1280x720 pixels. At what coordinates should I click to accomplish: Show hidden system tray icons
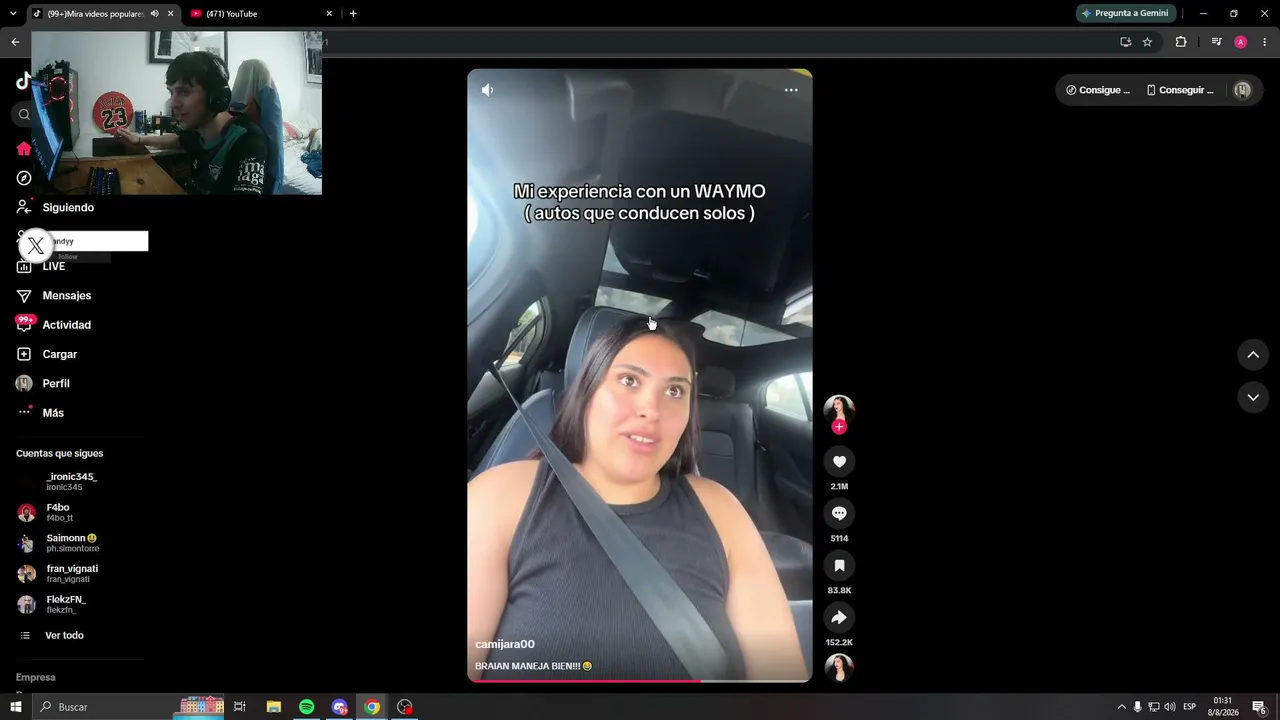pos(1122,707)
